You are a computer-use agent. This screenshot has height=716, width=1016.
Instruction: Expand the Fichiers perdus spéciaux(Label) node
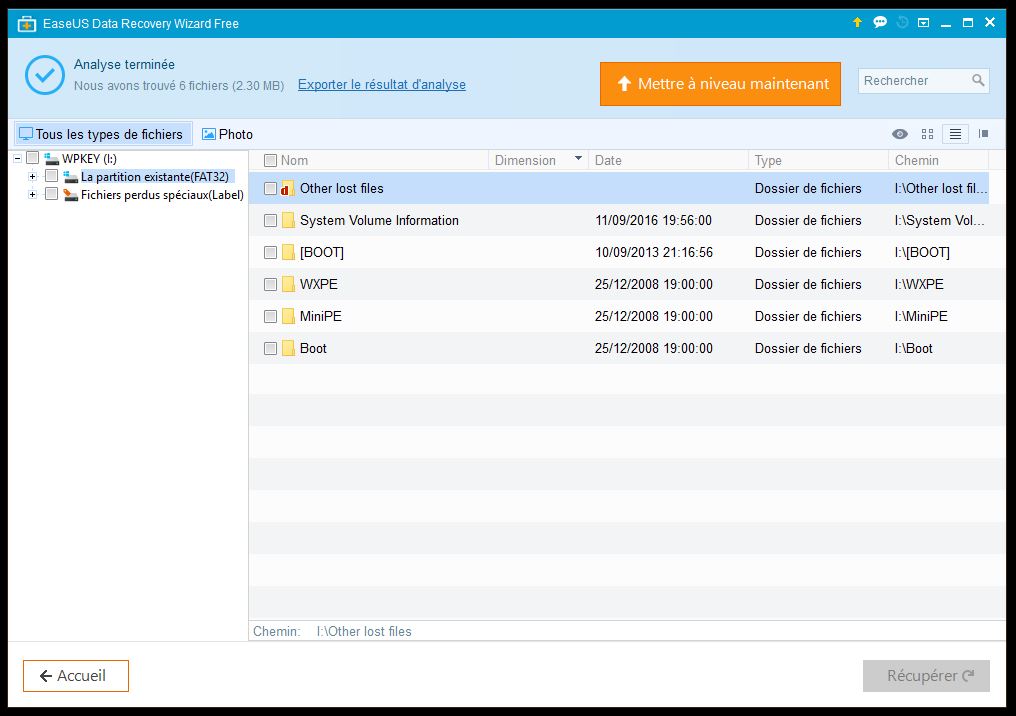coord(32,194)
